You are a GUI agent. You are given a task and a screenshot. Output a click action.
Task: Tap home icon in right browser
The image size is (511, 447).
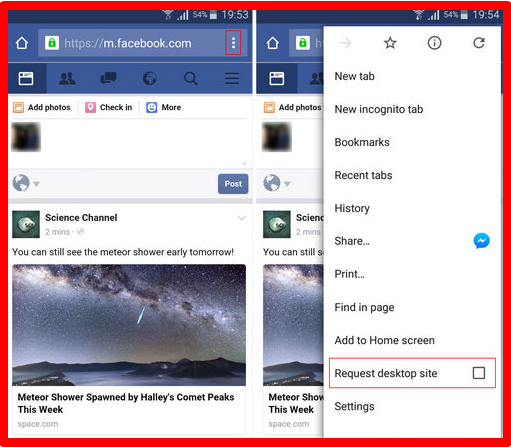pos(273,43)
